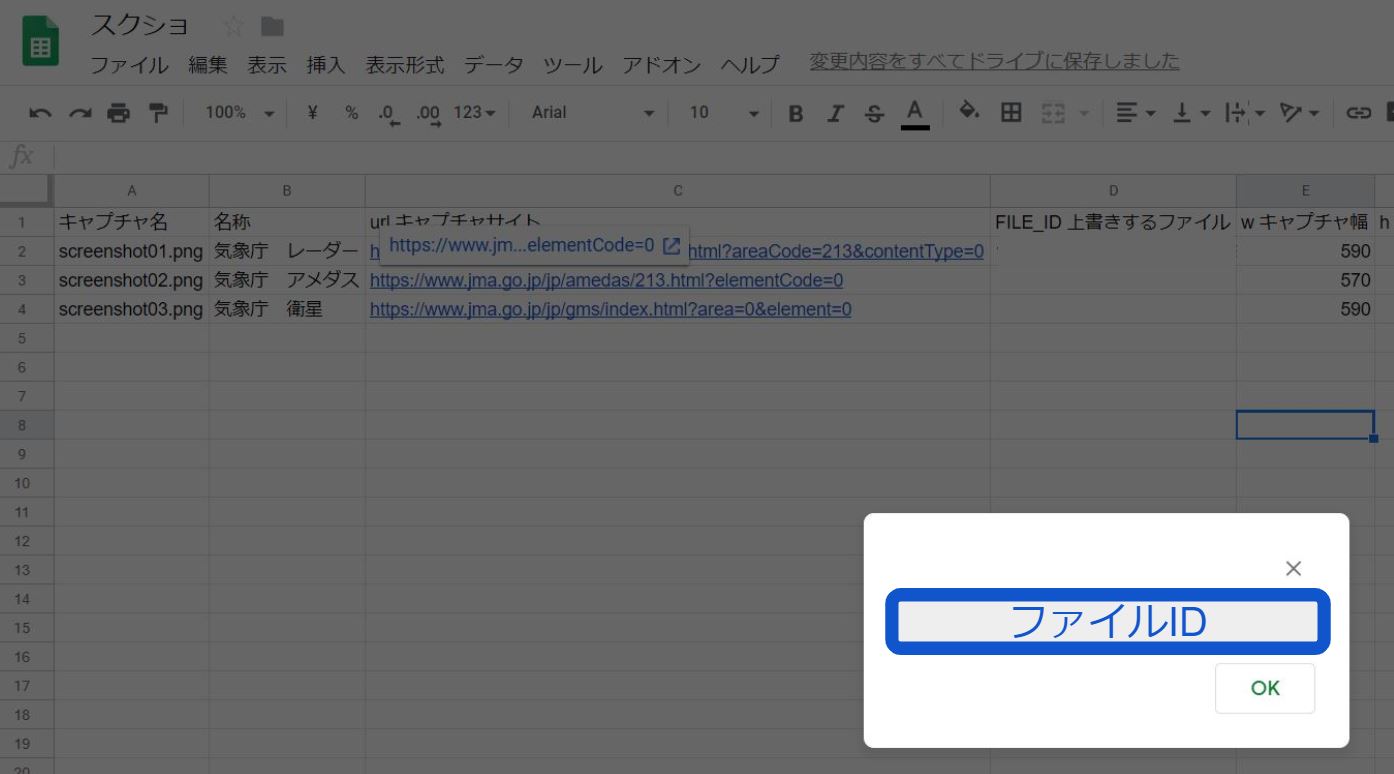This screenshot has height=774, width=1394.
Task: Open the fill color bucket
Action: click(x=969, y=112)
